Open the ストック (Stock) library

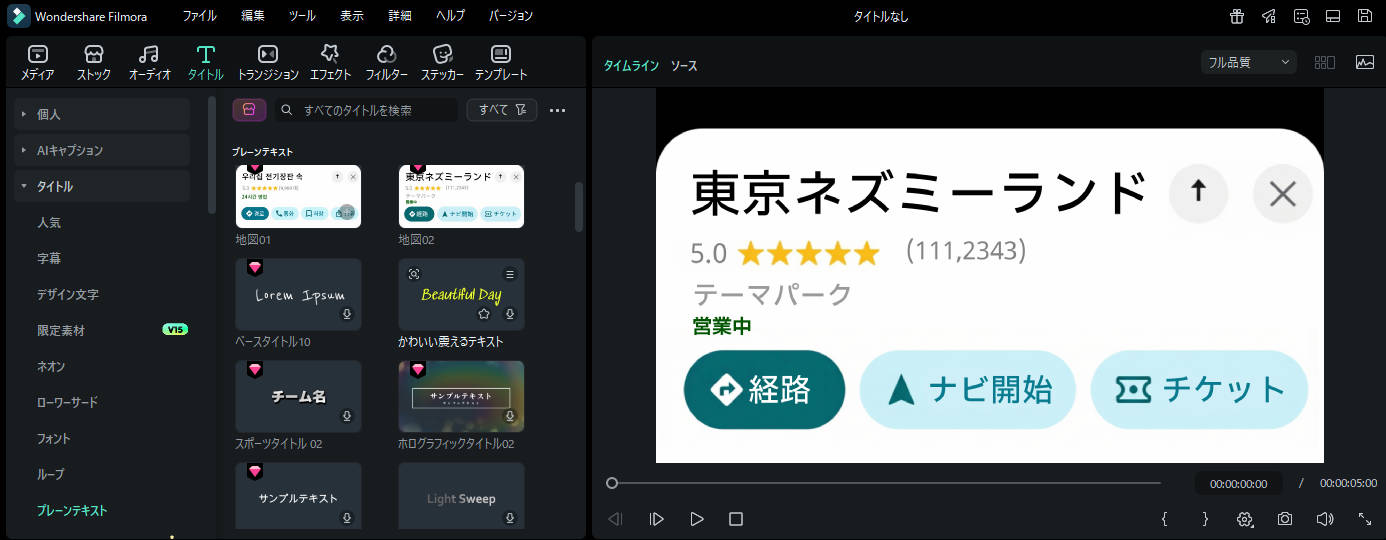[94, 62]
